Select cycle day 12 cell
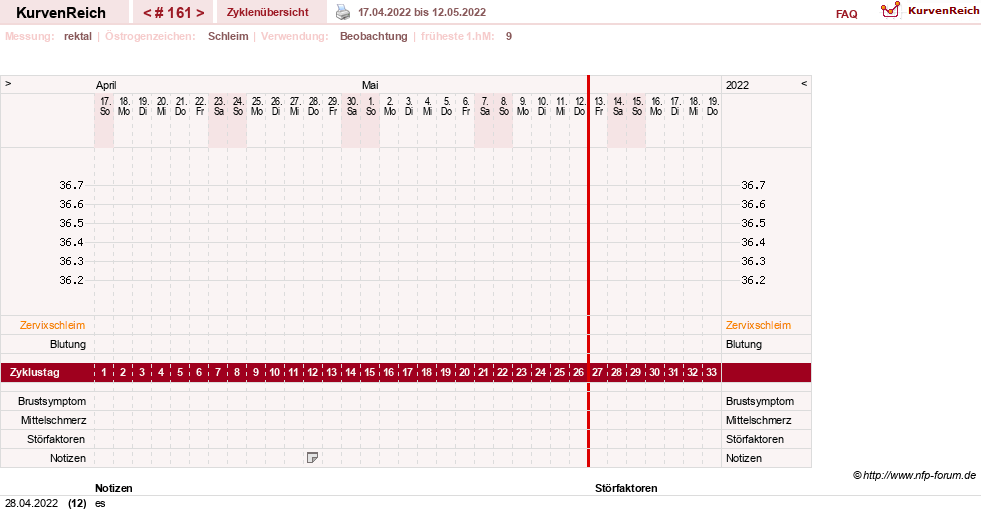981x527 pixels. tap(312, 372)
